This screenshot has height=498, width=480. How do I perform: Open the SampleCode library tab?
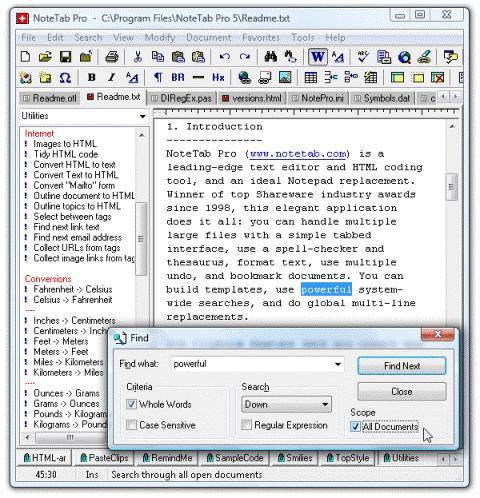[235, 458]
